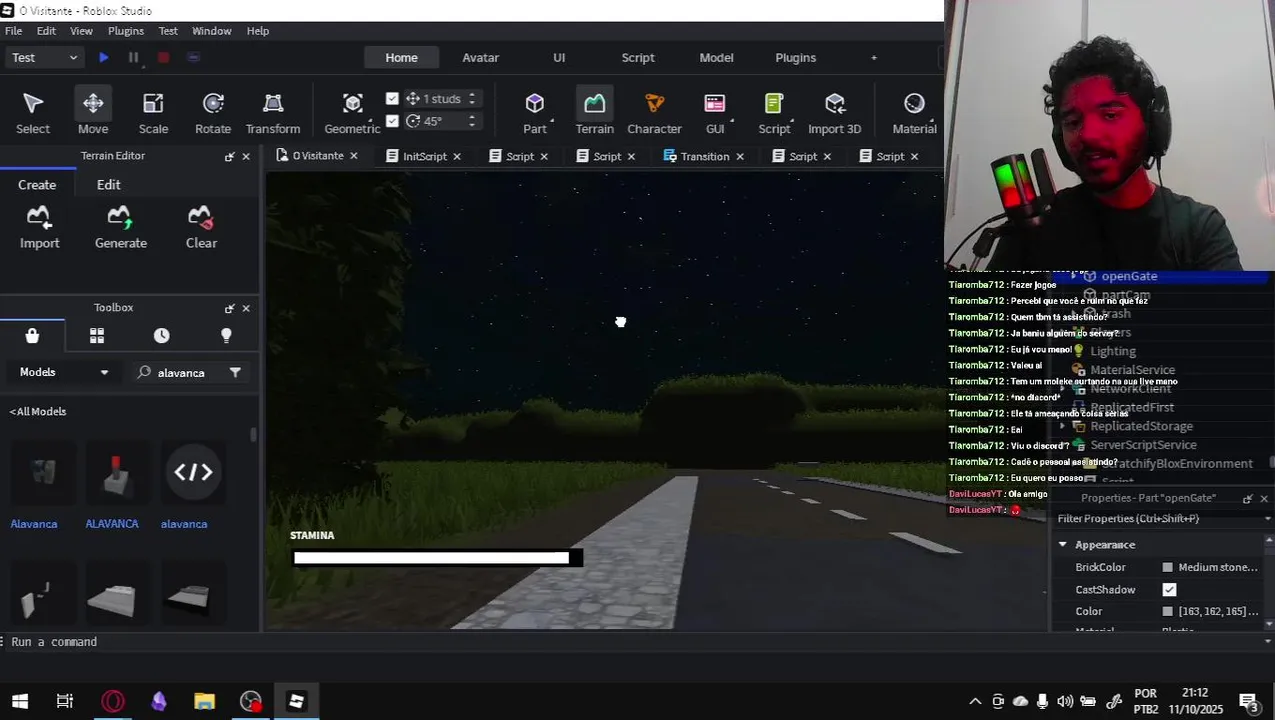1275x720 pixels.
Task: Open Toolbox lightbulb creations tab
Action: click(x=226, y=336)
